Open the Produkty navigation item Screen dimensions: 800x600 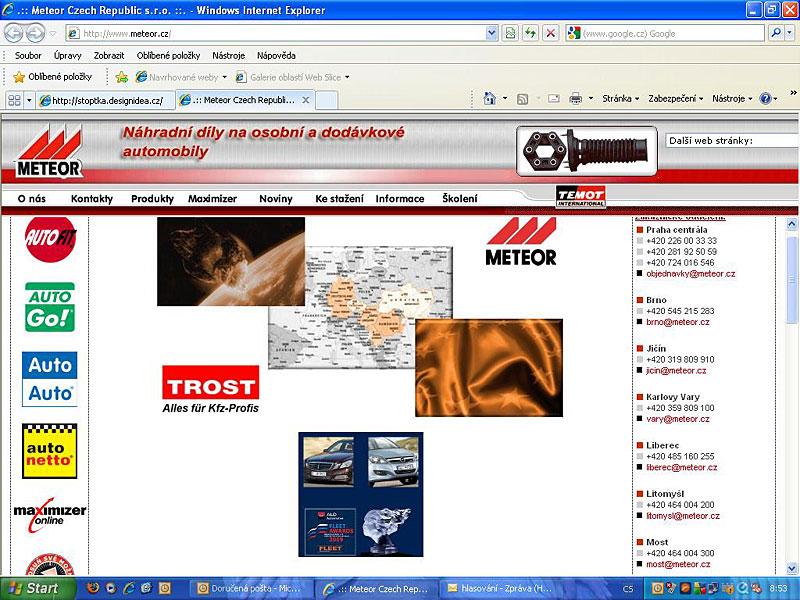[153, 199]
